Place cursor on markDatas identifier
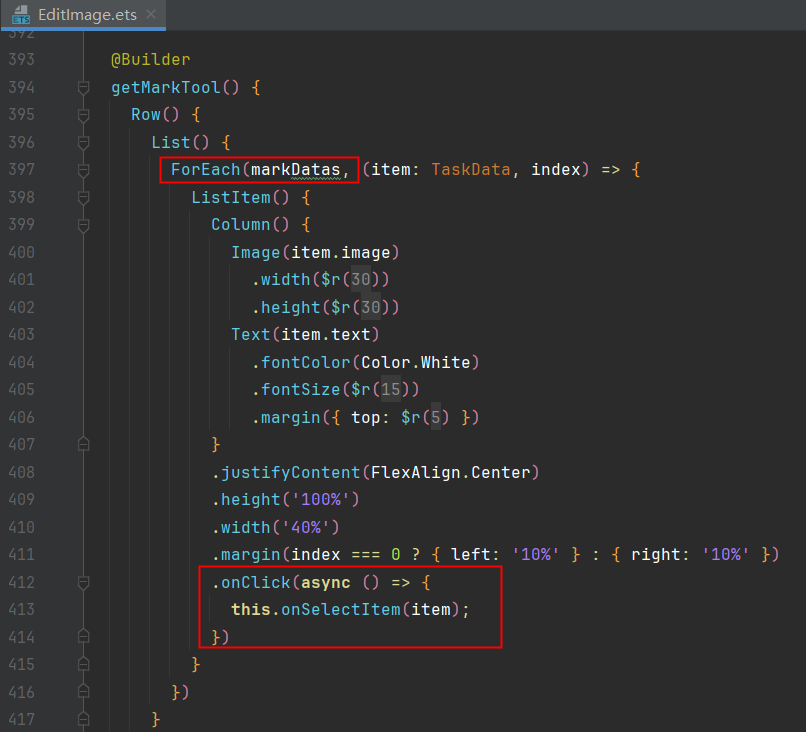This screenshot has width=806, height=732. point(295,170)
